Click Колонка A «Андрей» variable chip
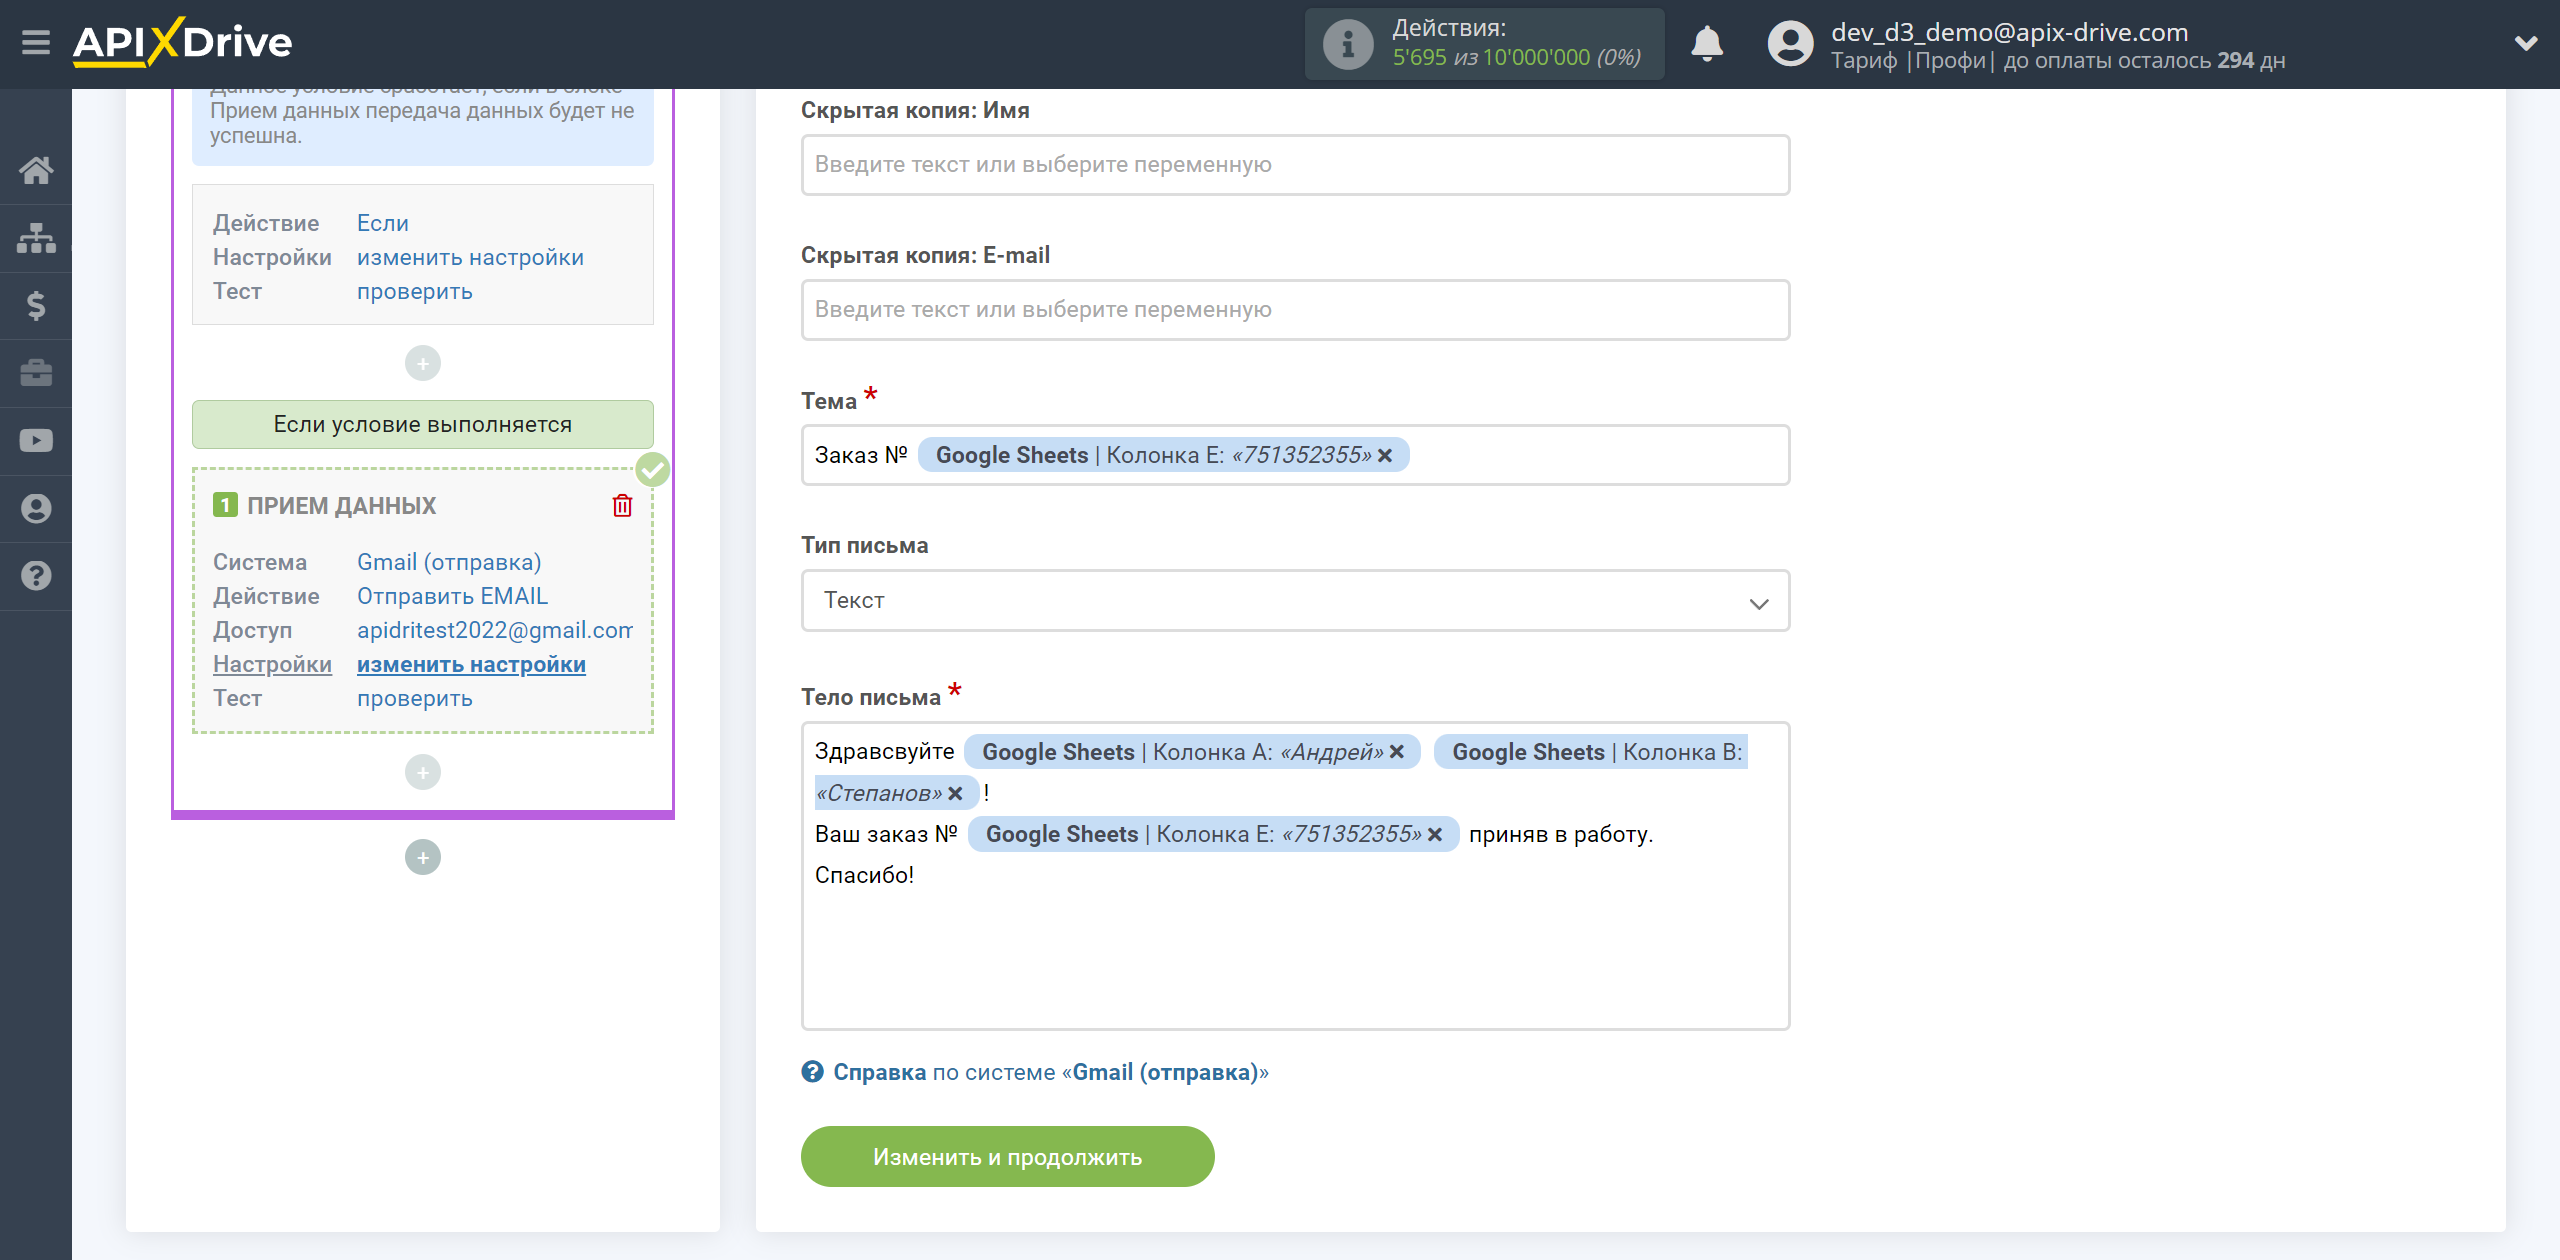This screenshot has height=1260, width=2560. click(x=1192, y=752)
